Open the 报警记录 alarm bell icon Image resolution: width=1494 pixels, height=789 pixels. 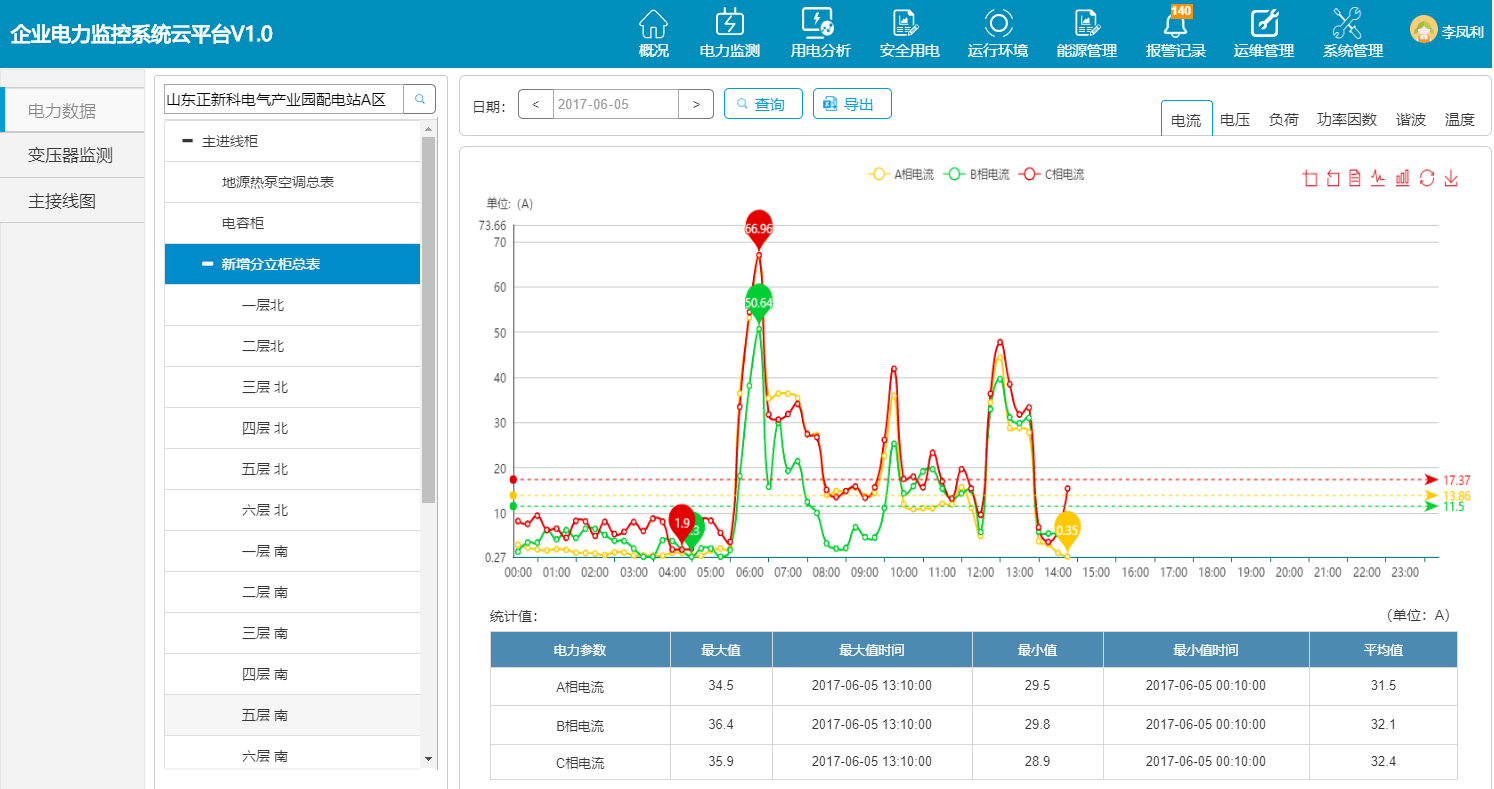point(1175,24)
